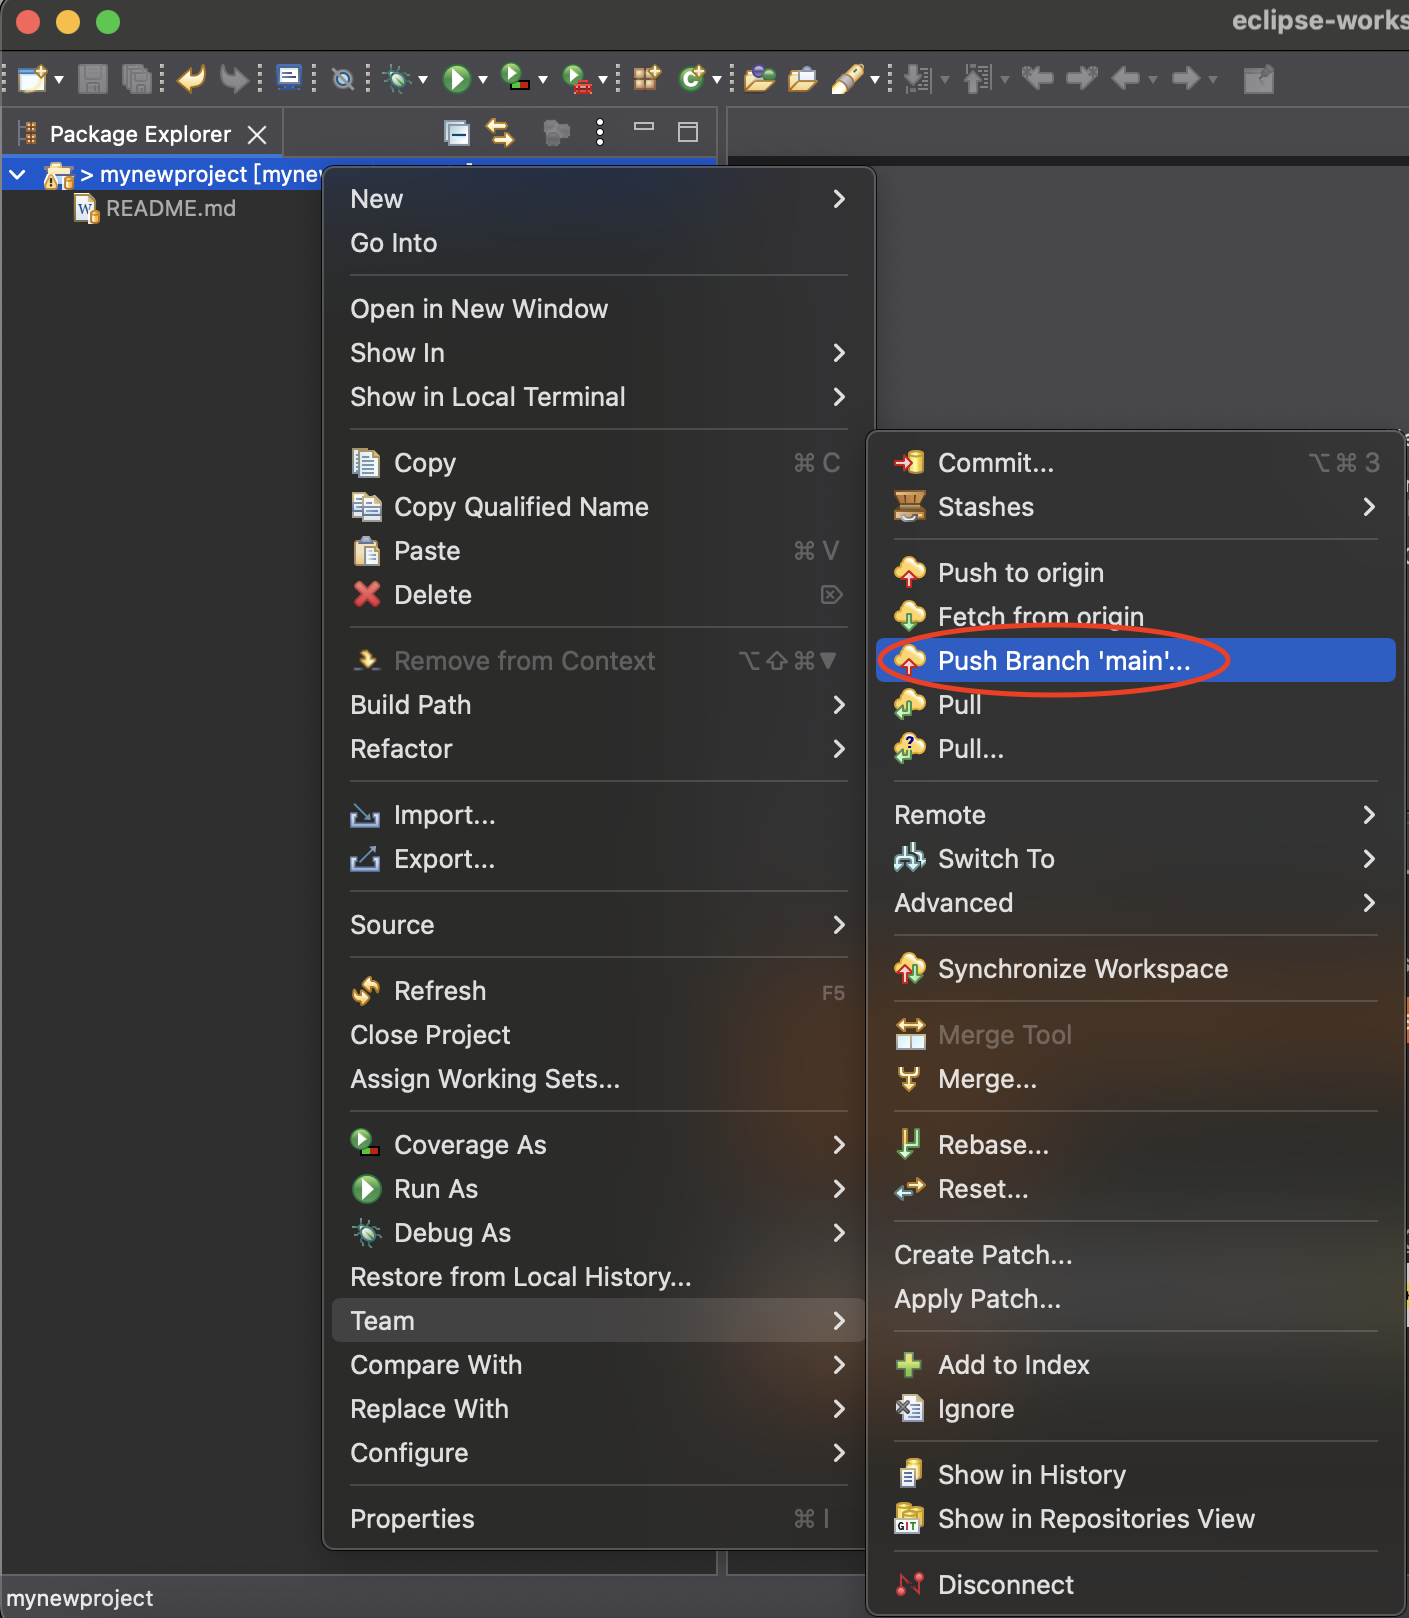
Task: Open dropdown arrow next to Debug icon
Action: (x=423, y=80)
